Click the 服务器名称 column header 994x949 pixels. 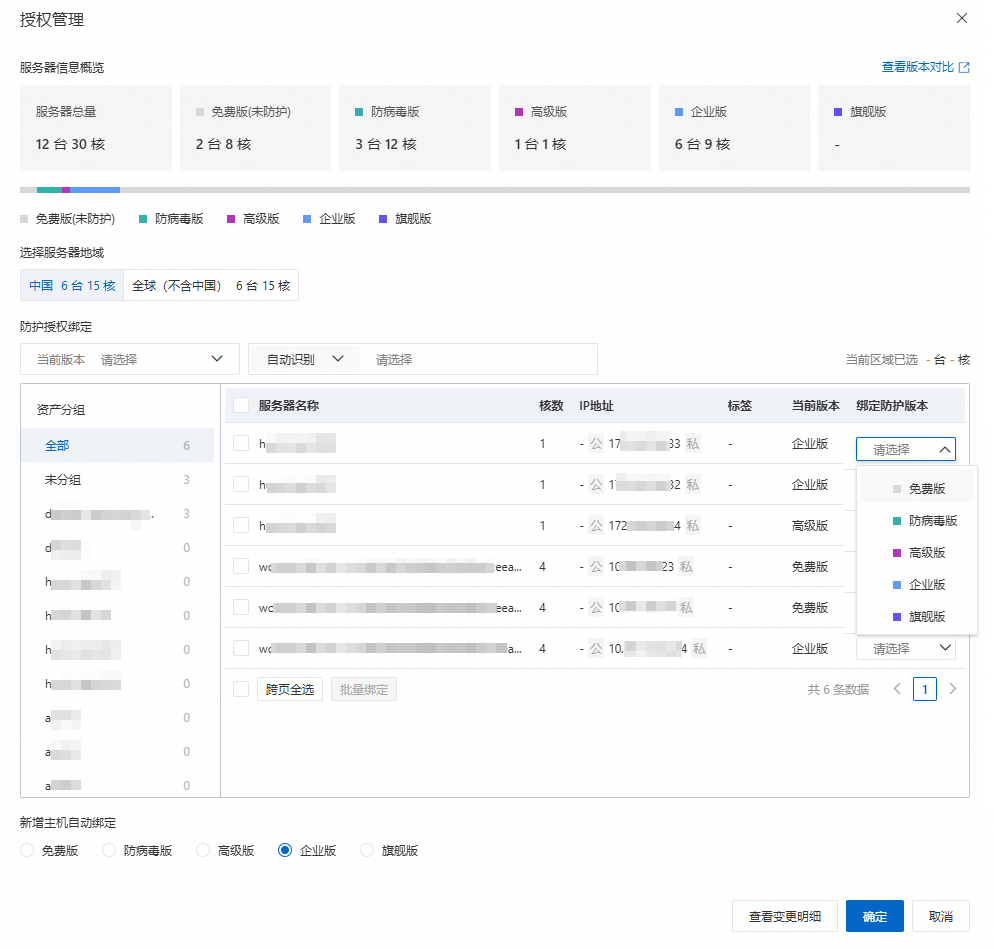click(x=288, y=406)
